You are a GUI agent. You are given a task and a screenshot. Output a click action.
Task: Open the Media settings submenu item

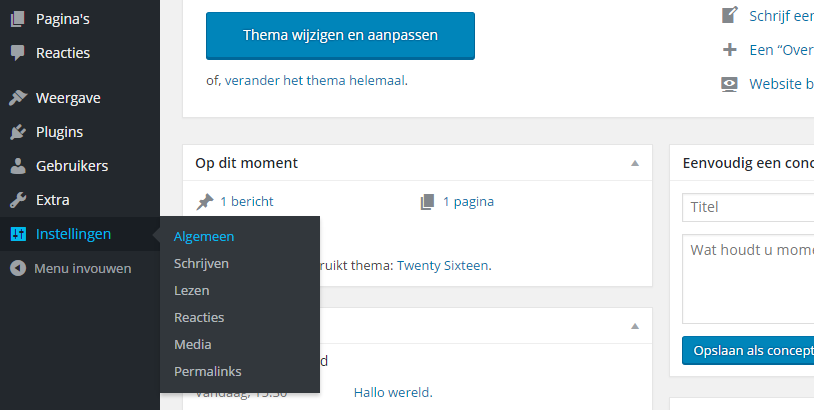click(x=192, y=344)
